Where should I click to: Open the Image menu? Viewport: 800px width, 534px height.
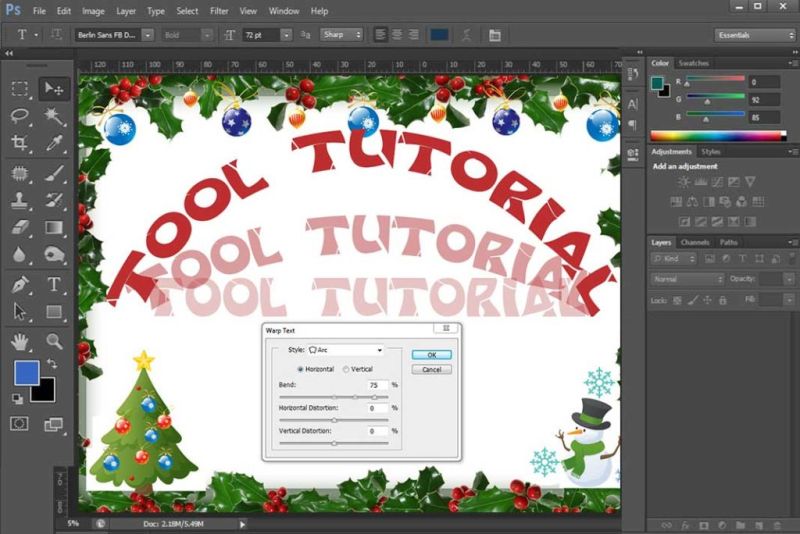(x=93, y=11)
